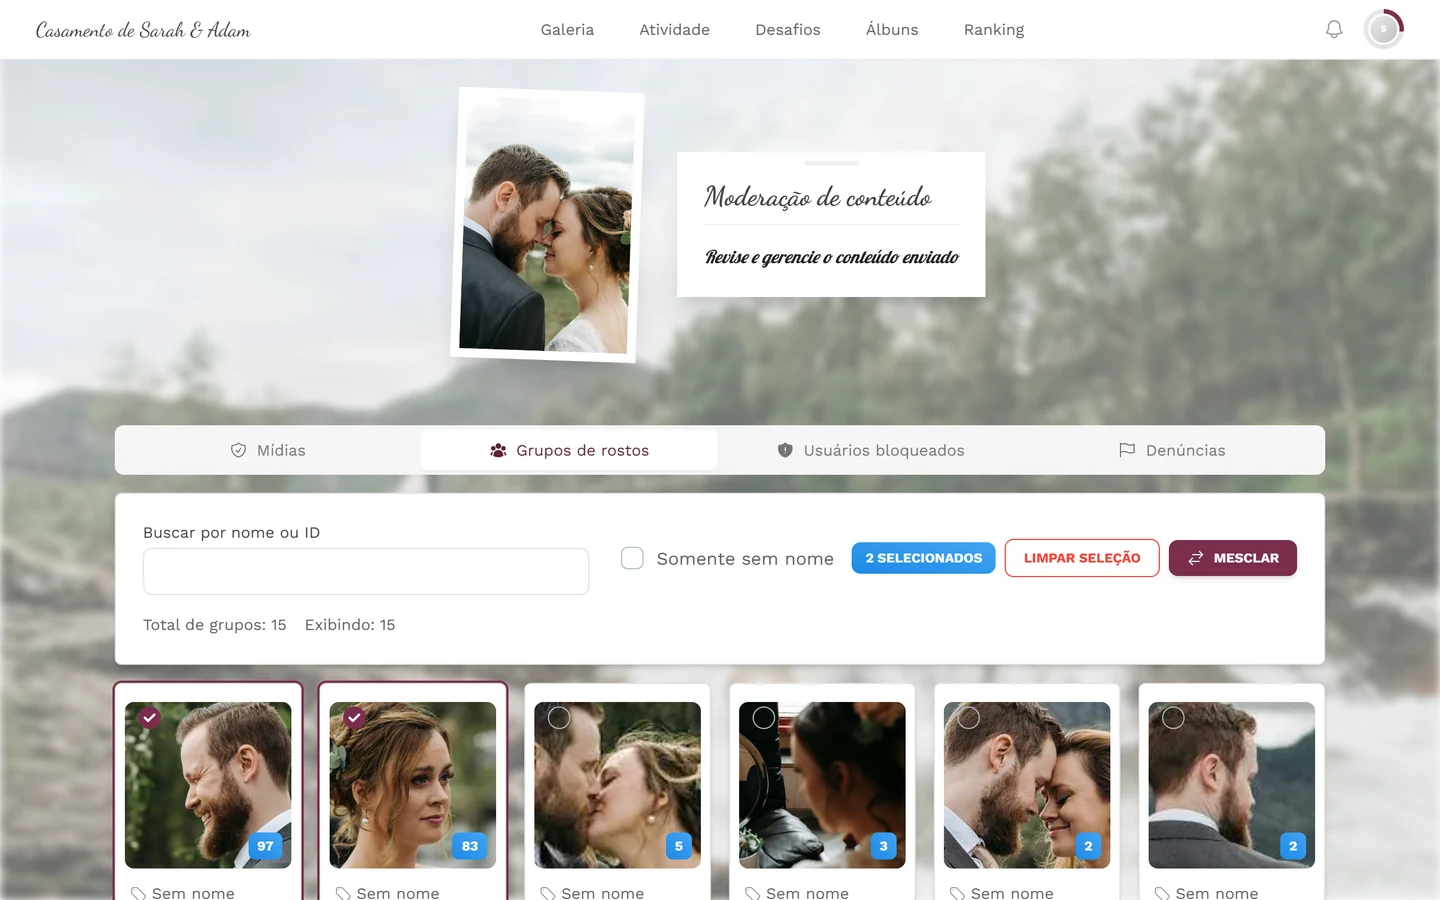This screenshot has height=900, width=1440.
Task: Enable the Somente sem nome checkbox
Action: point(632,558)
